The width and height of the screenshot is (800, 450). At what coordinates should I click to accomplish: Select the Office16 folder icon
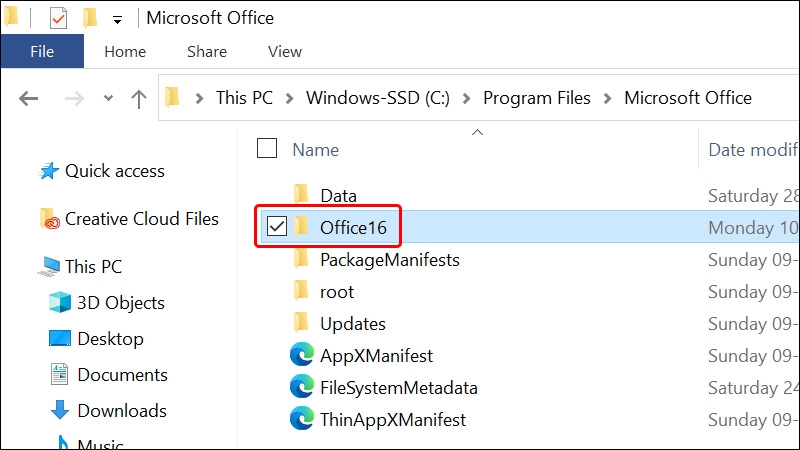coord(301,226)
